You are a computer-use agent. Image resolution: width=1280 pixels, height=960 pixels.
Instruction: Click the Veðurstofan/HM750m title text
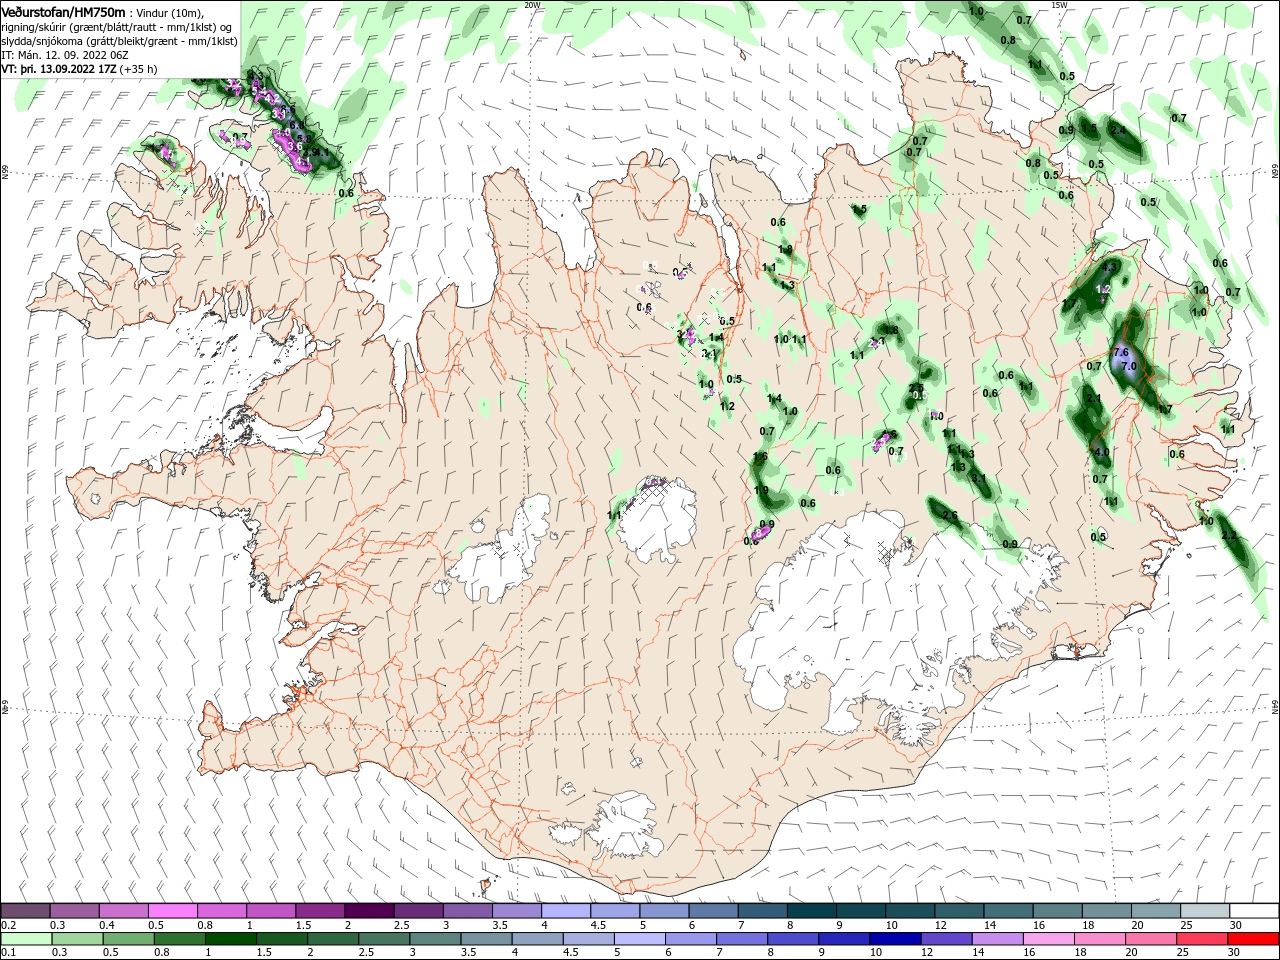click(x=63, y=11)
